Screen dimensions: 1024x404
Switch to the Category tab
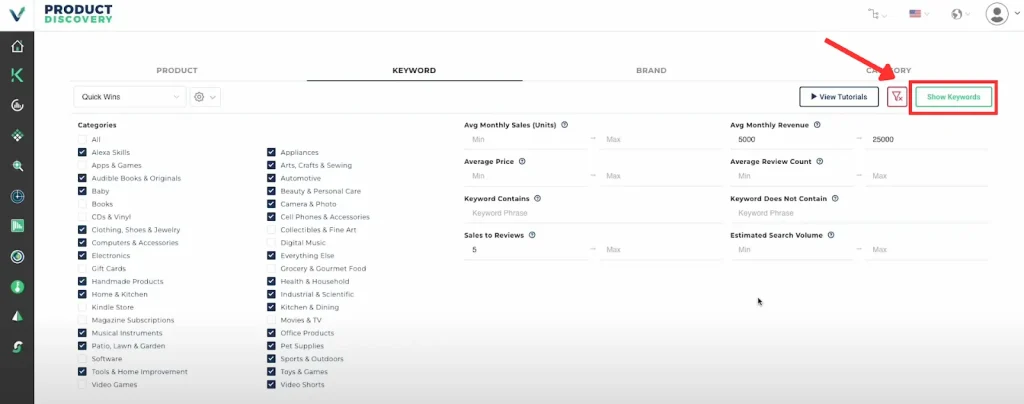[888, 70]
